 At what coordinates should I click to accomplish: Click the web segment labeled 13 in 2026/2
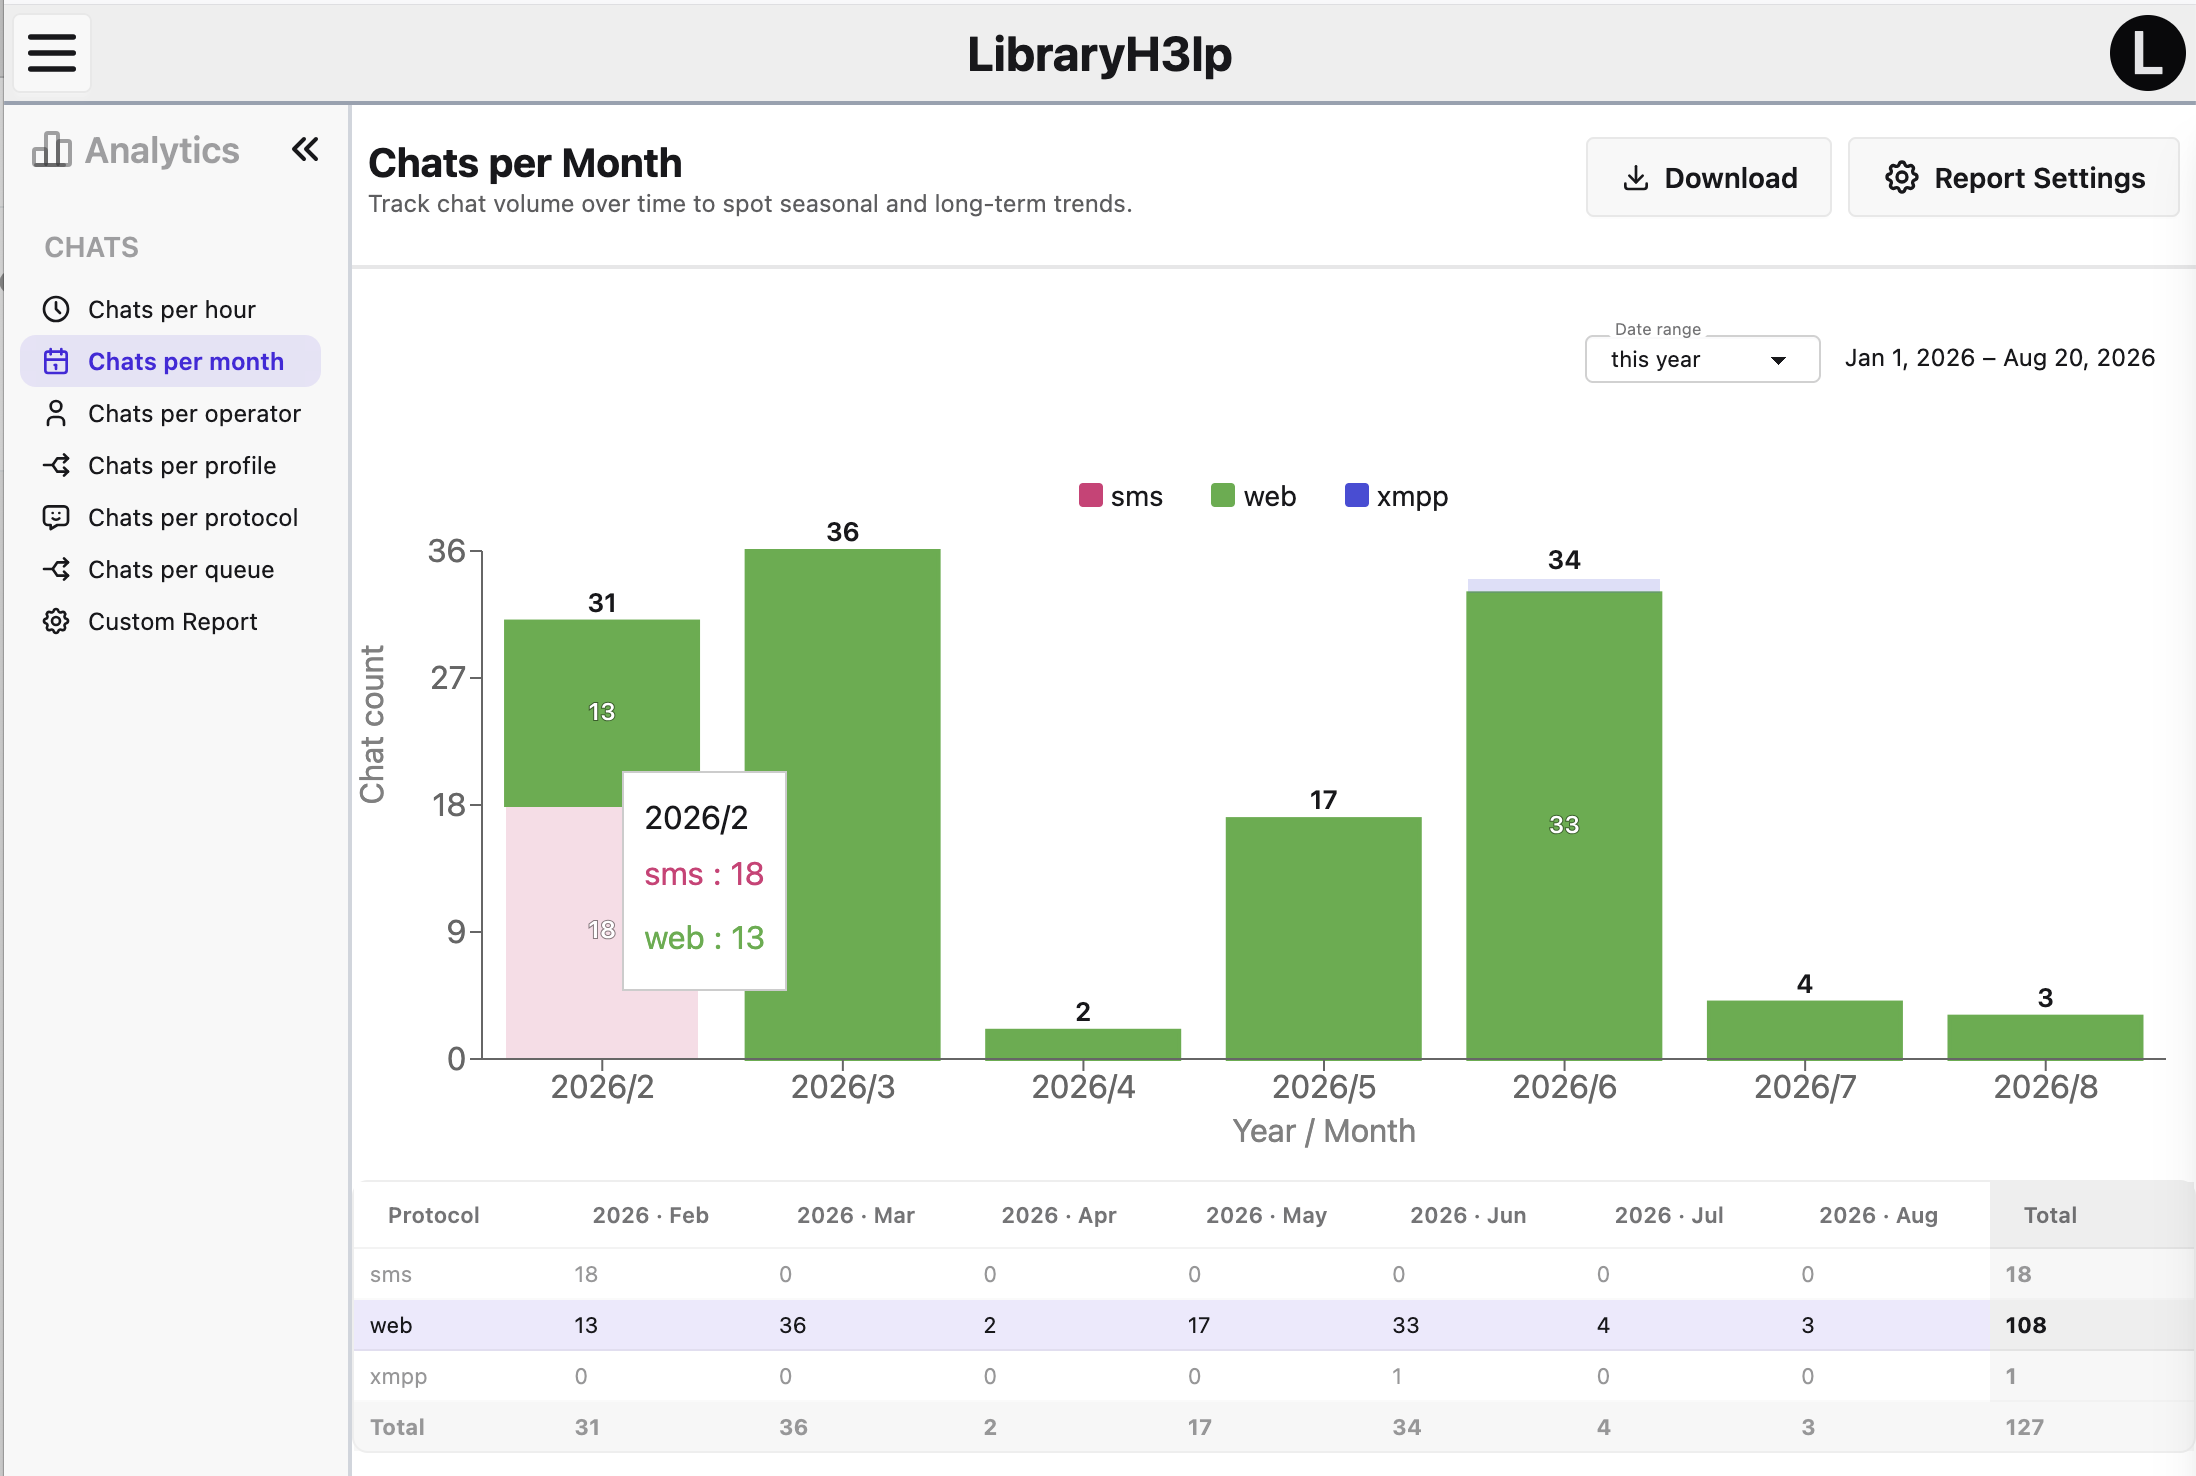coord(602,713)
